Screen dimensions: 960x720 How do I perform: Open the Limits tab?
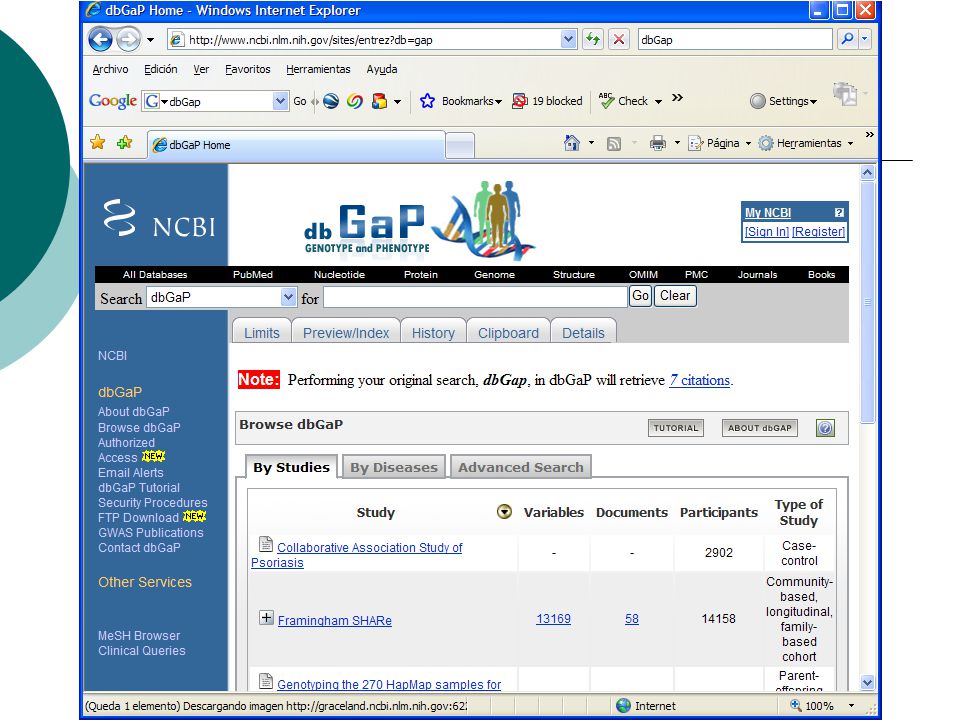coord(261,332)
